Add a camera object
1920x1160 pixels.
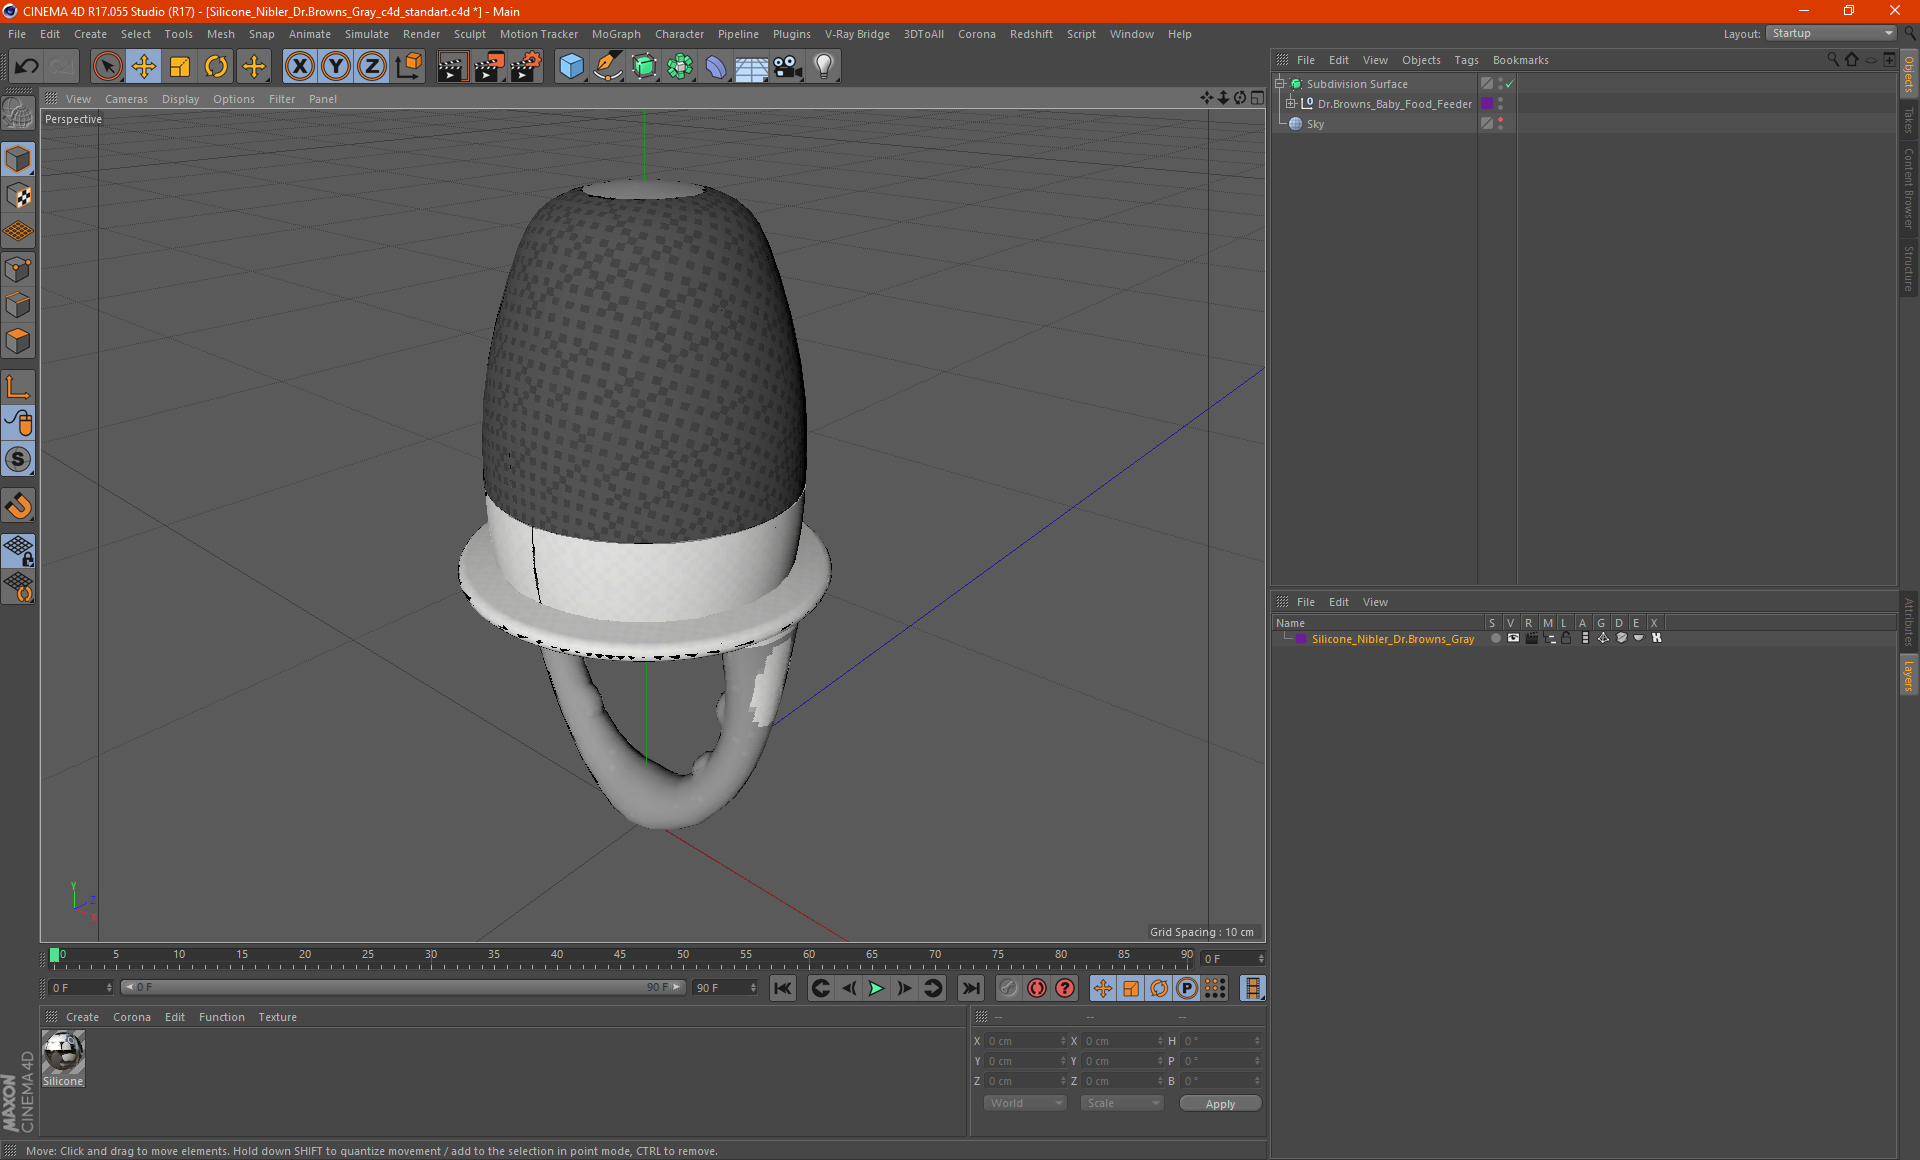[788, 67]
